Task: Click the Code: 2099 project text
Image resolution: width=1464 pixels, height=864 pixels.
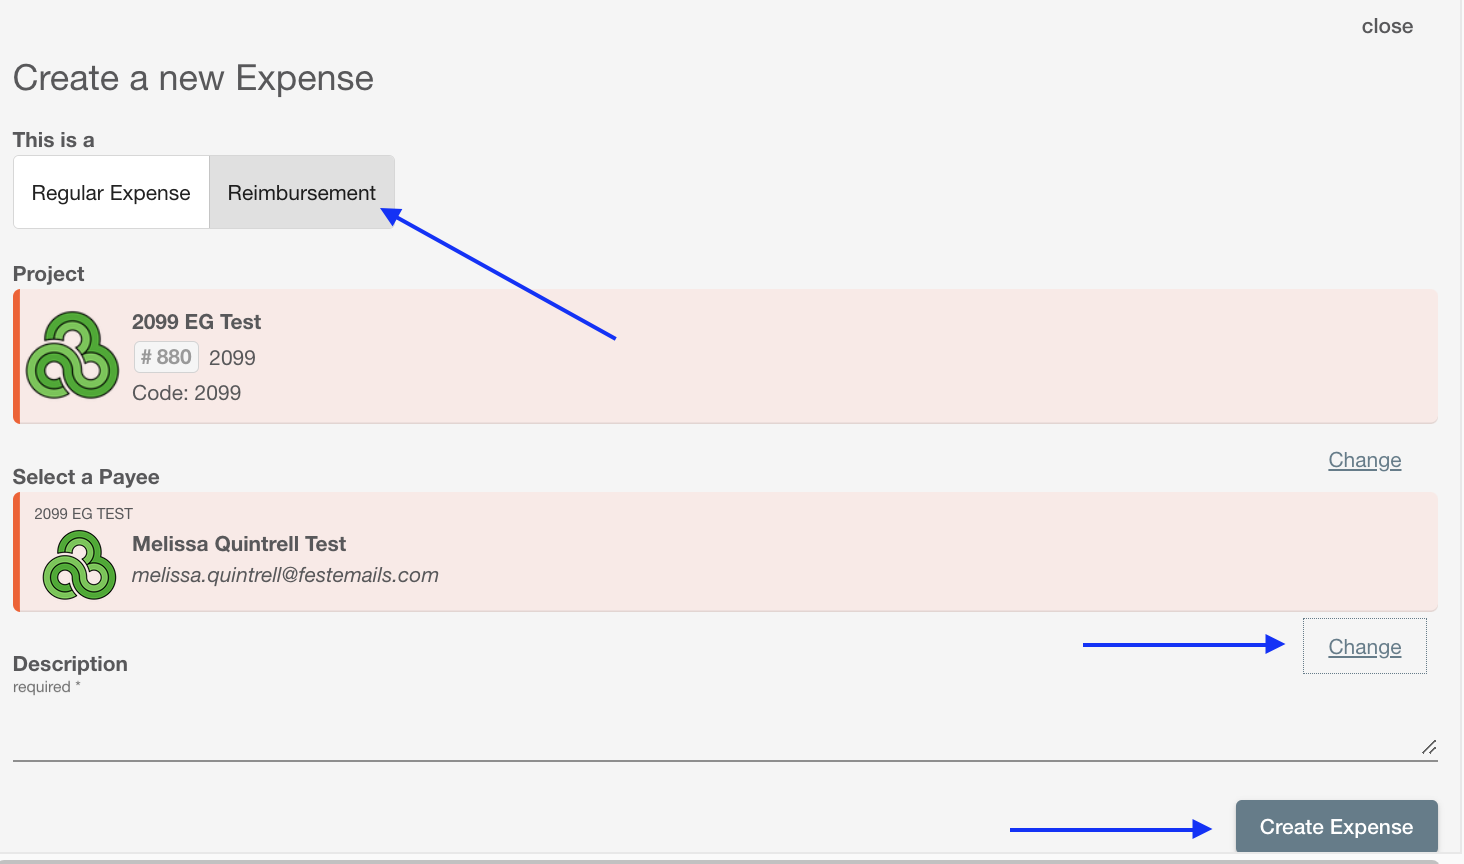Action: click(x=186, y=393)
